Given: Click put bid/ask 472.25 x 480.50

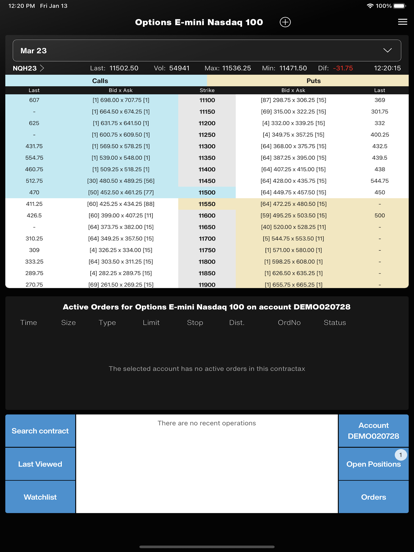Looking at the screenshot, I should tap(293, 204).
